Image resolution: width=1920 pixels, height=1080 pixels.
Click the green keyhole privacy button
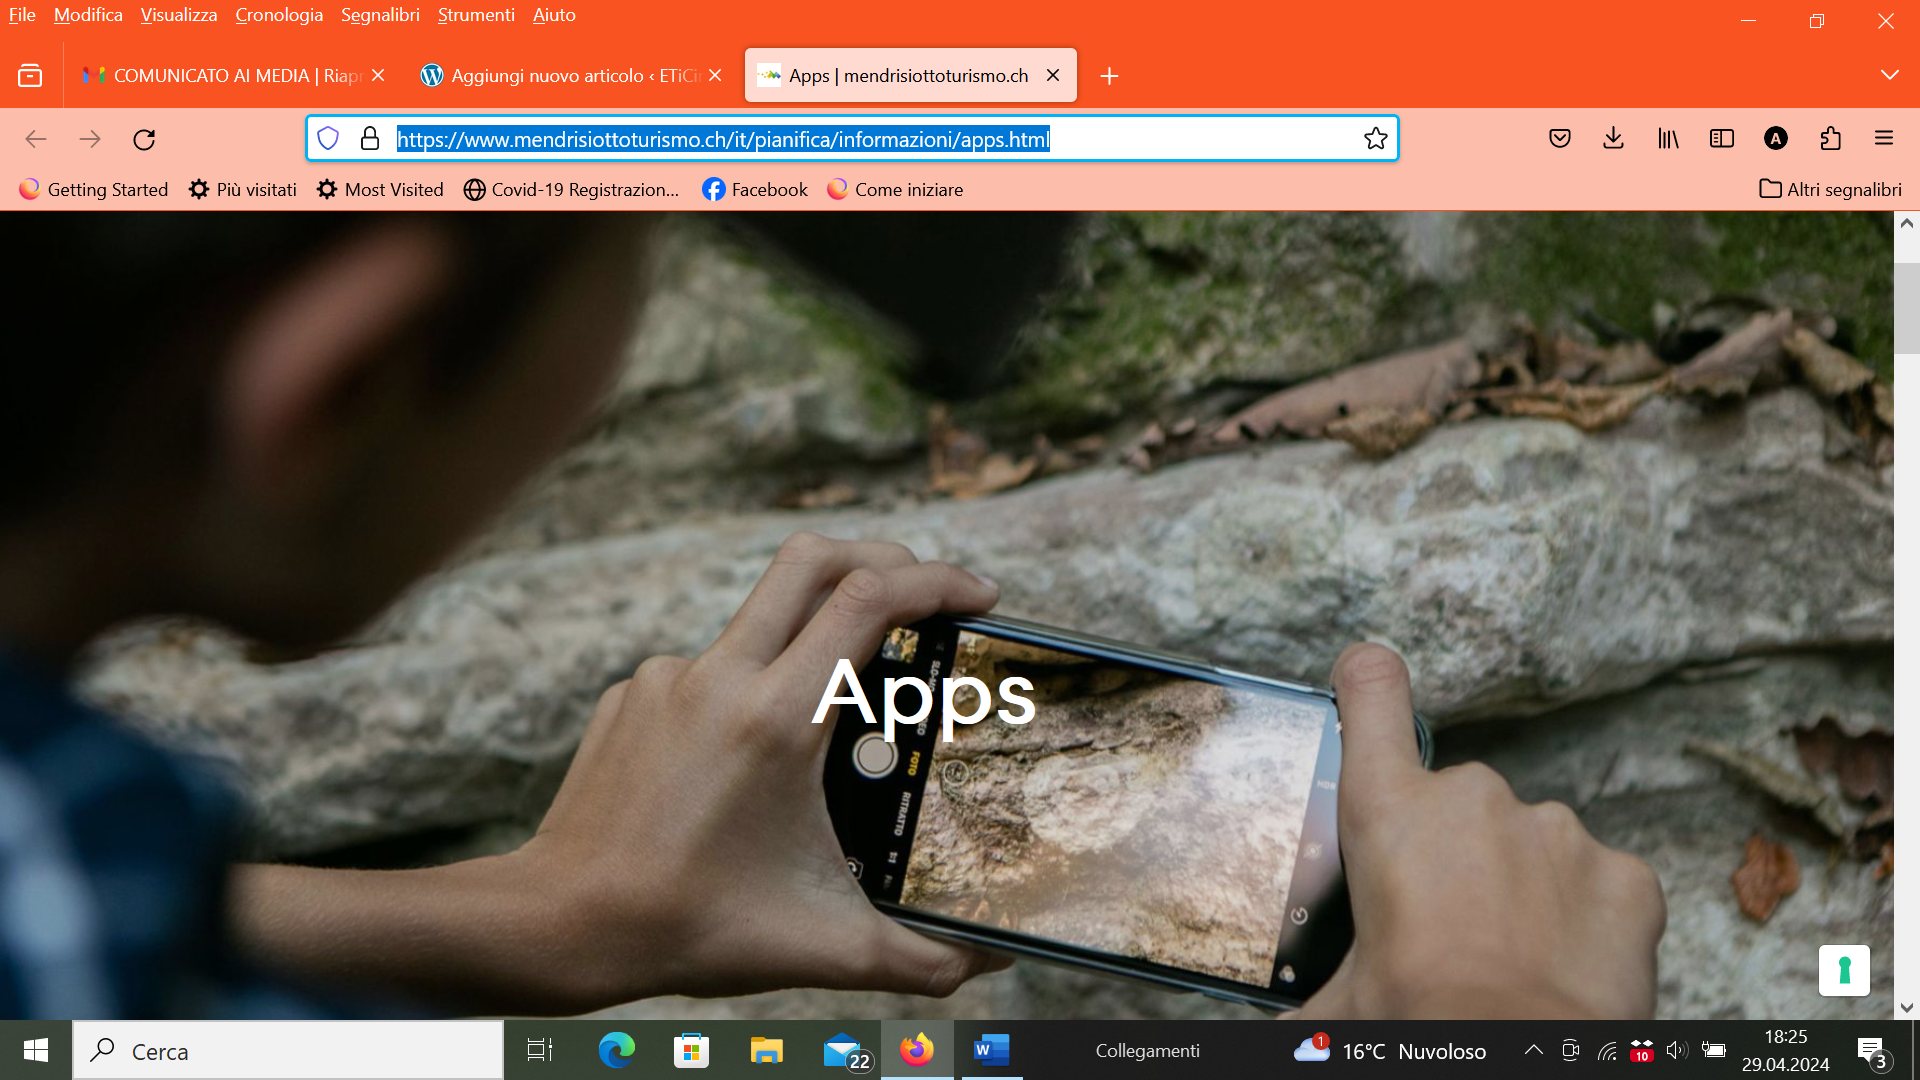1844,970
